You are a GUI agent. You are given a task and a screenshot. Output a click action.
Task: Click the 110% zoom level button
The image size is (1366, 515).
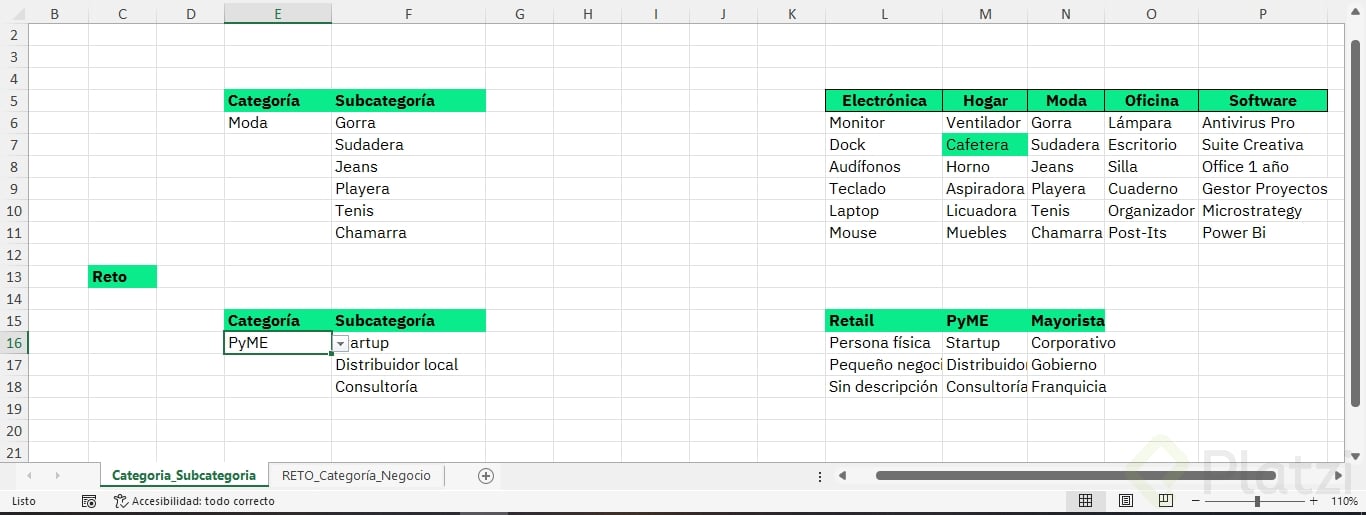[x=1344, y=501]
